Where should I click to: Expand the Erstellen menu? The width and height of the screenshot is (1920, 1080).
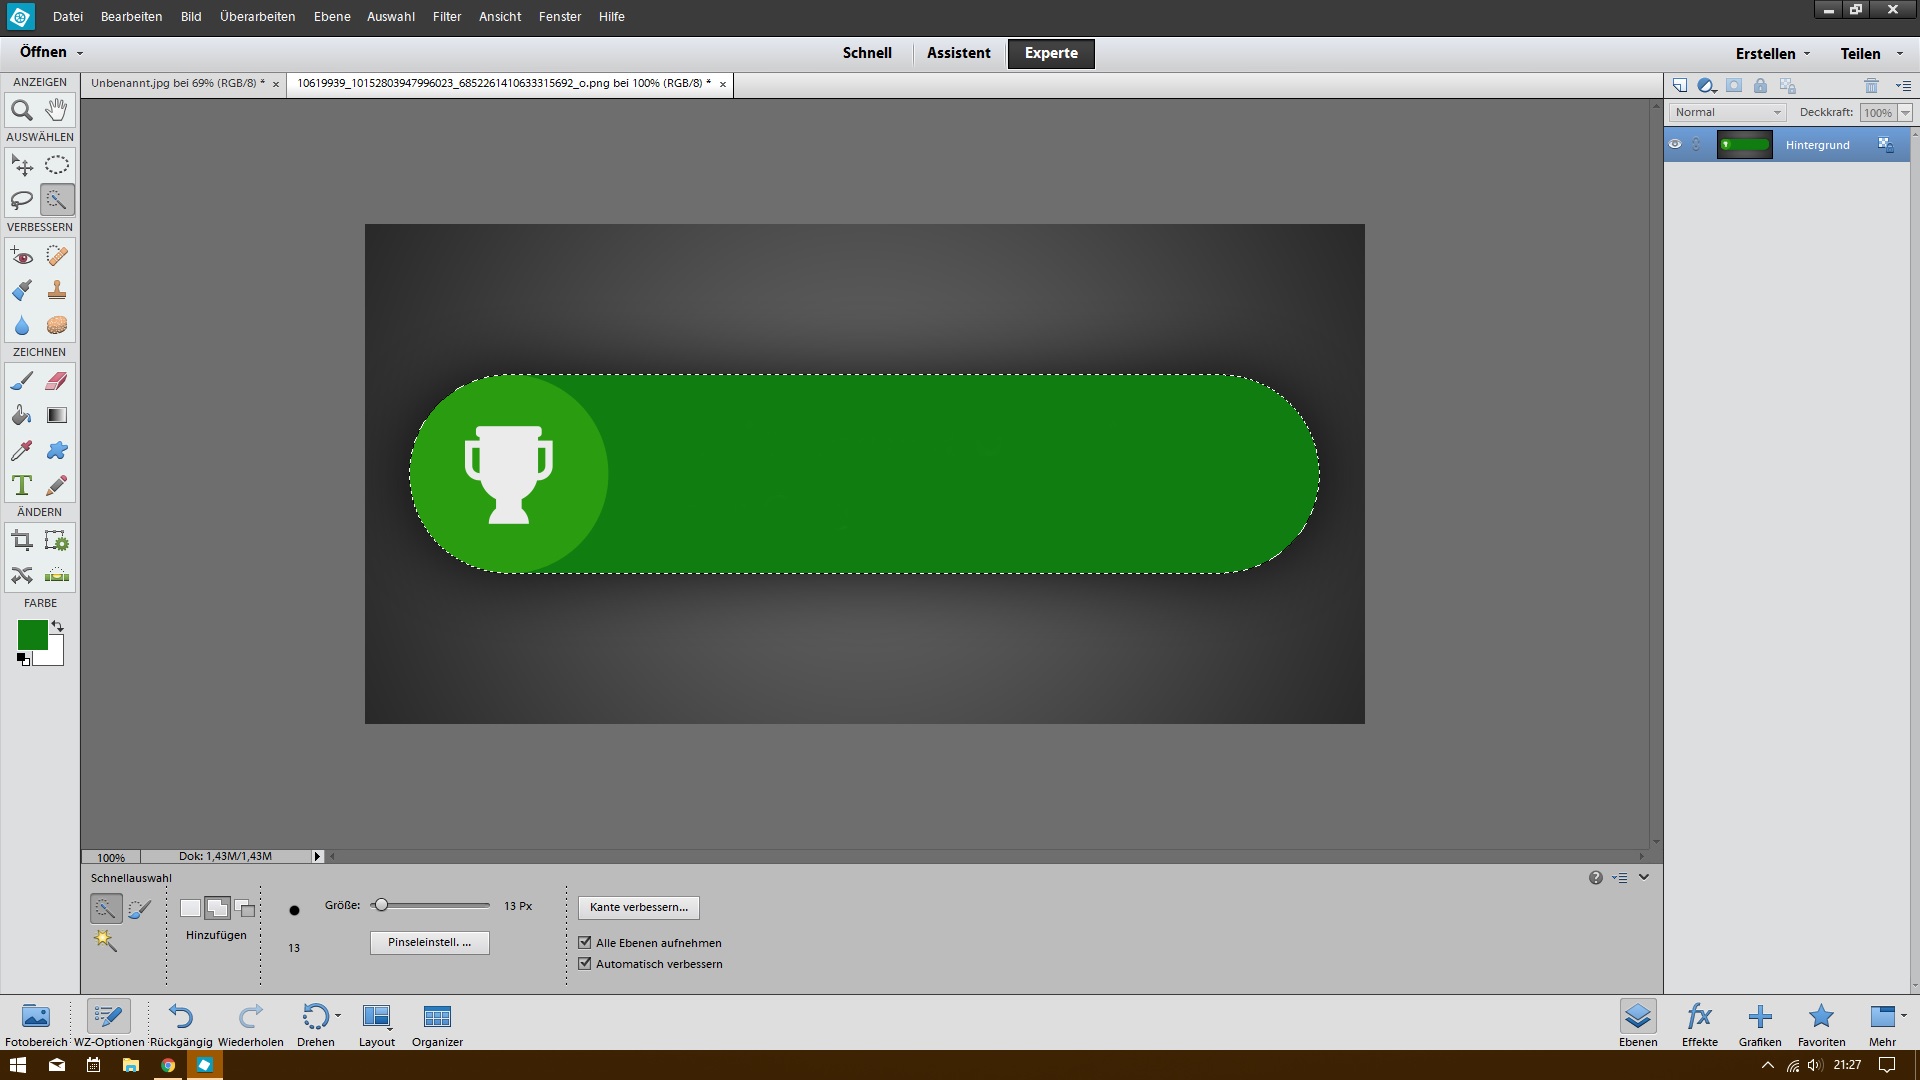[1772, 54]
